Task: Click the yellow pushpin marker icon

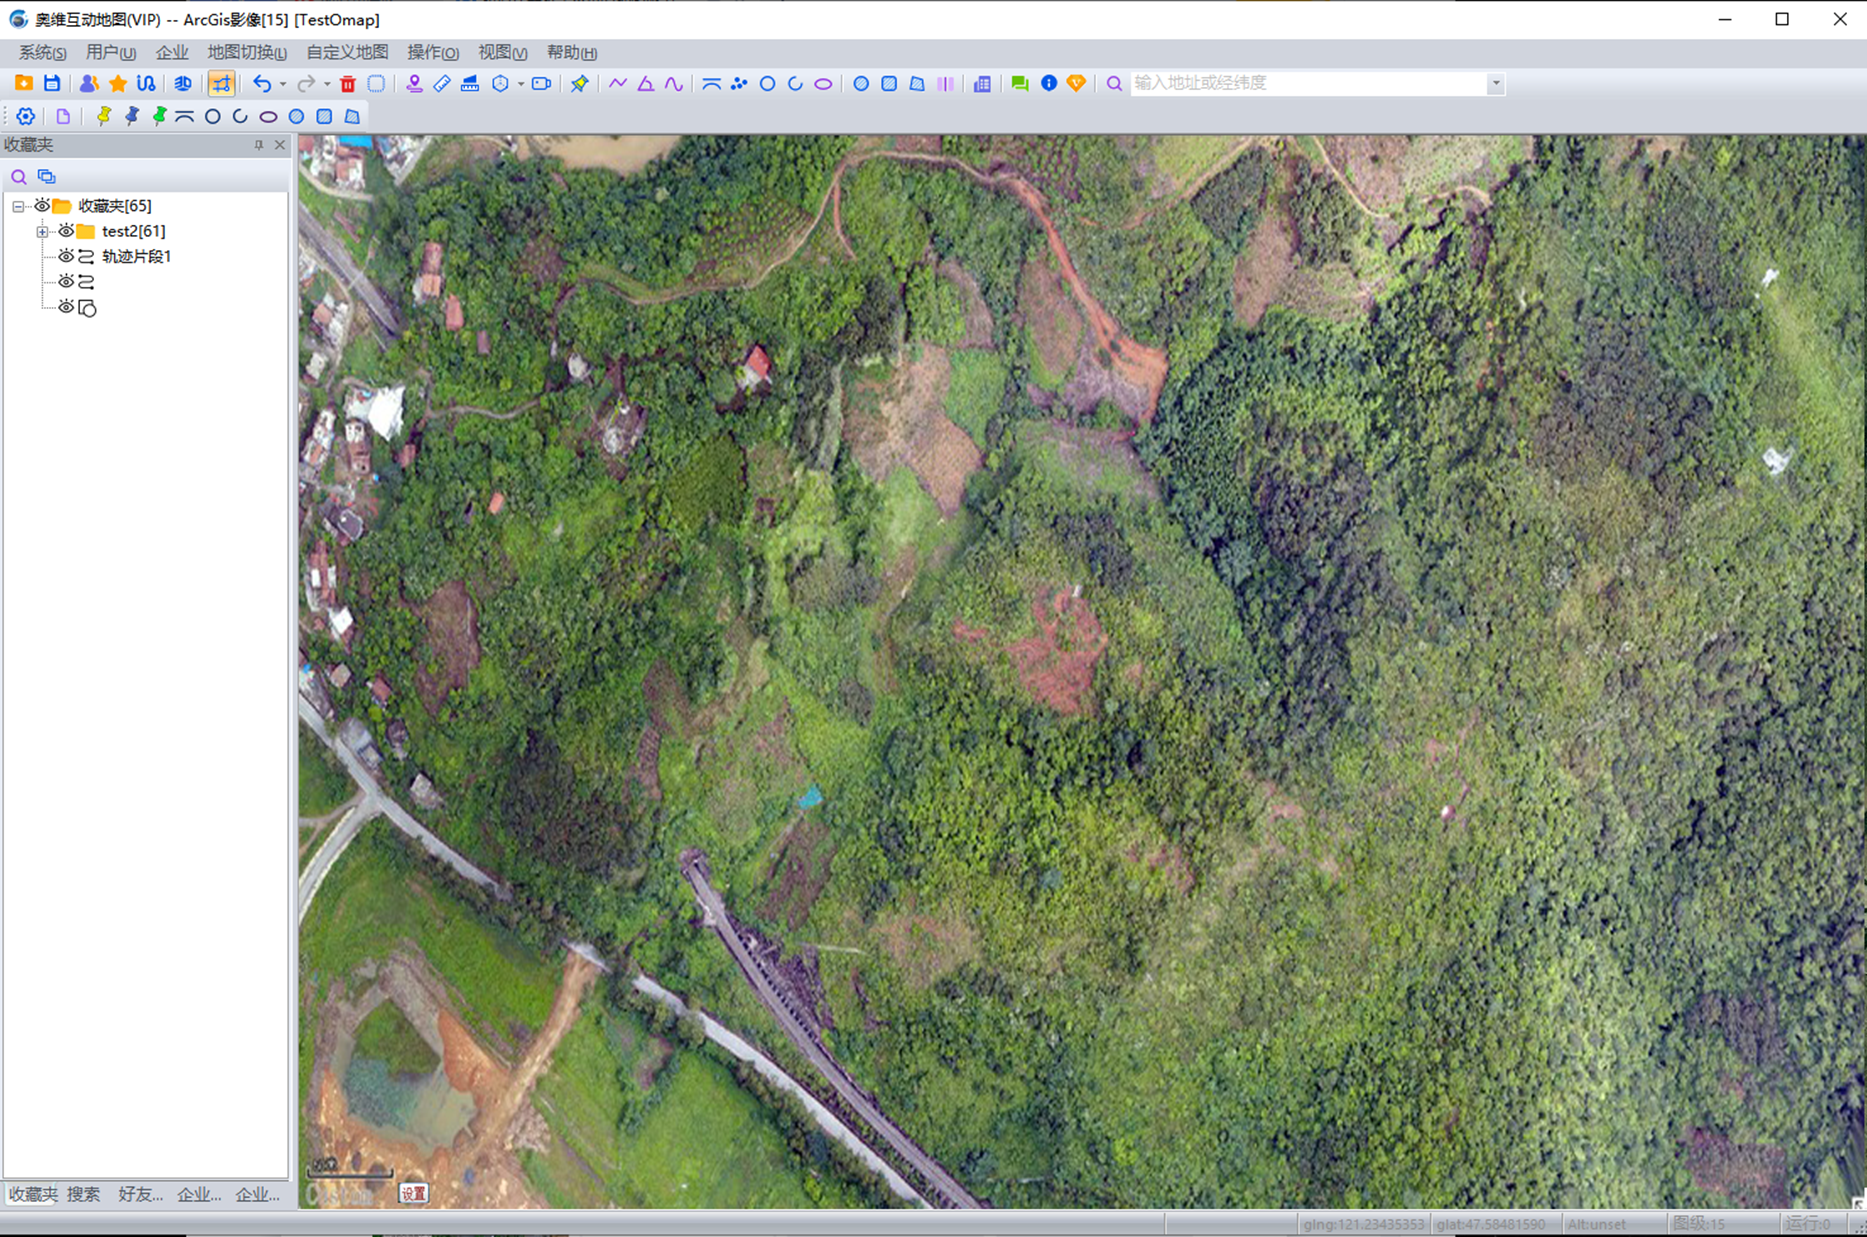Action: (x=104, y=116)
